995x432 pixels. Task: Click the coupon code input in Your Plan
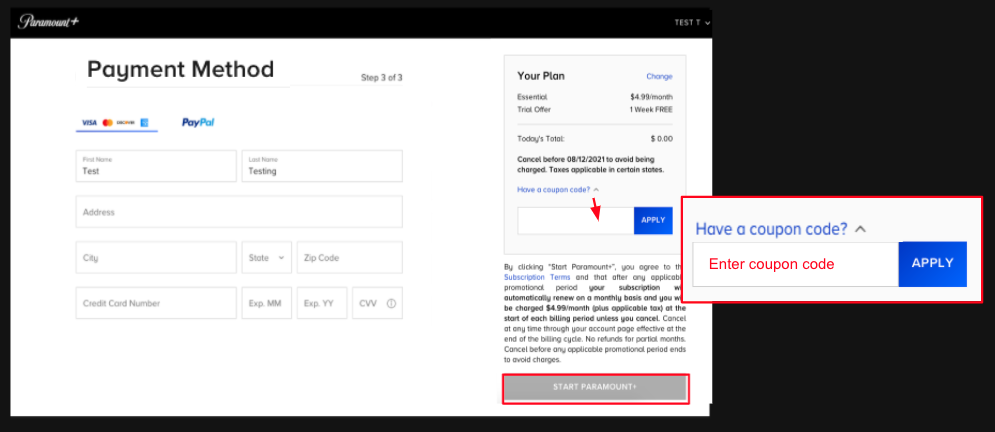click(576, 220)
